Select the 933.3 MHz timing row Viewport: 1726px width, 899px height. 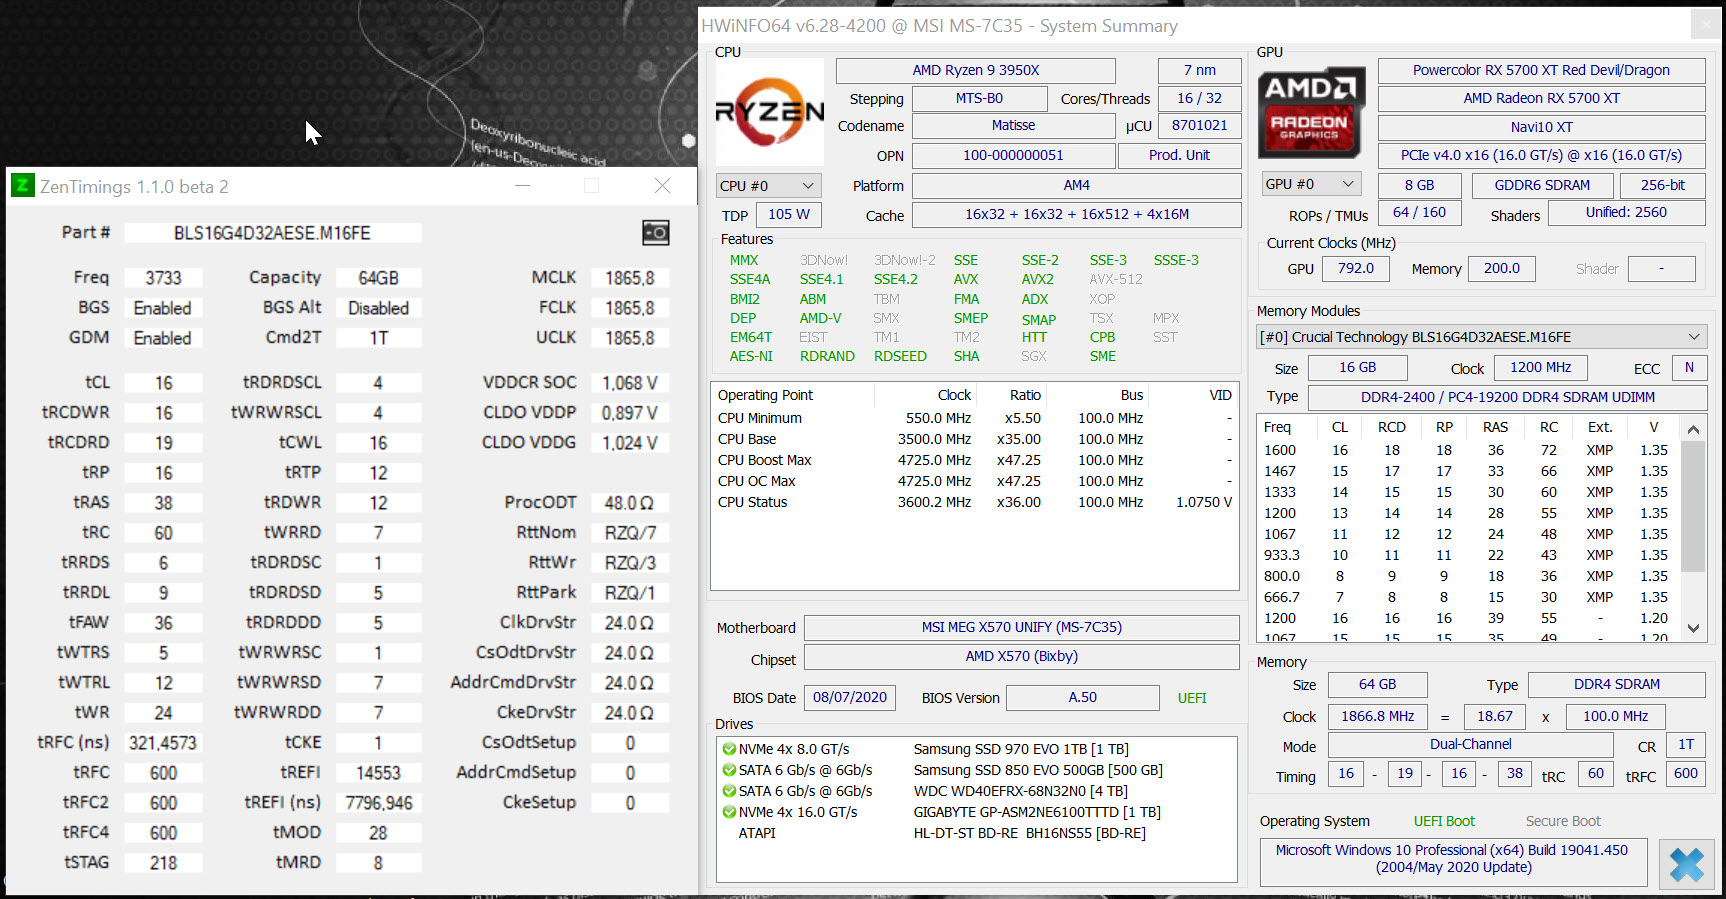pos(1469,555)
